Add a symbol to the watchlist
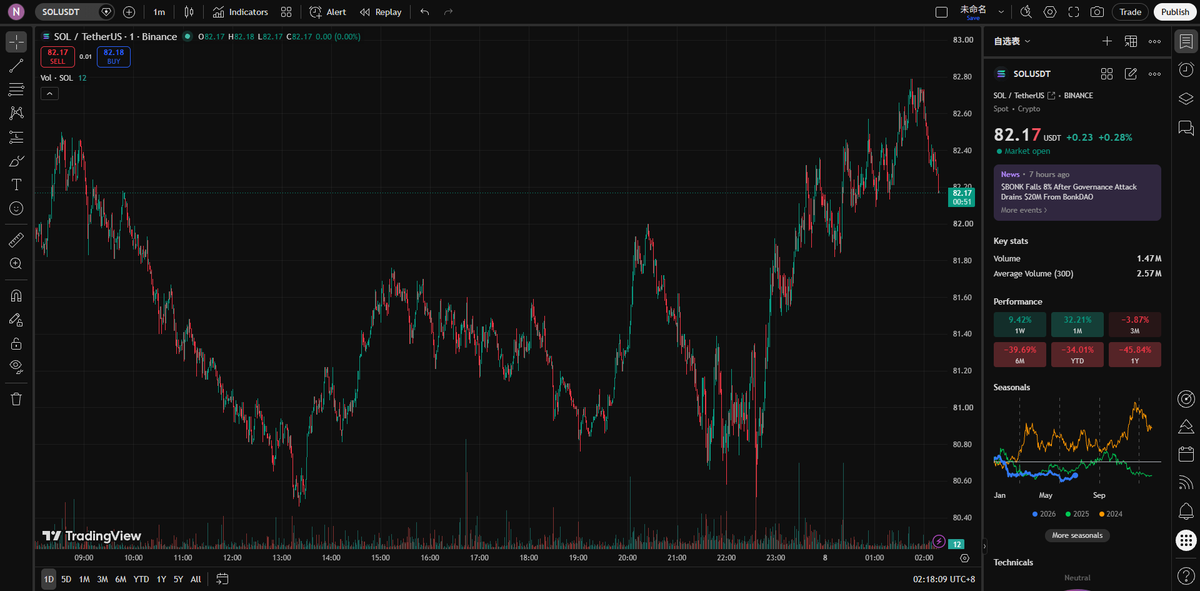1200x591 pixels. tap(1107, 41)
